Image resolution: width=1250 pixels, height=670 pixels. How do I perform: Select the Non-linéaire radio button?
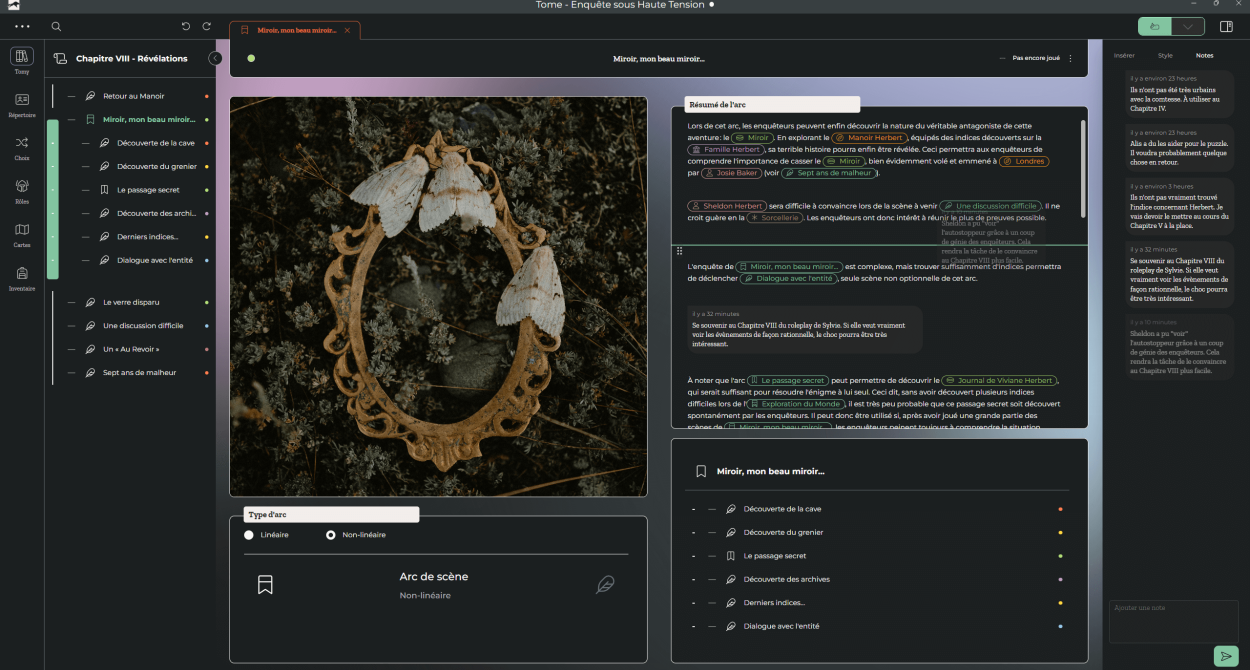(331, 535)
